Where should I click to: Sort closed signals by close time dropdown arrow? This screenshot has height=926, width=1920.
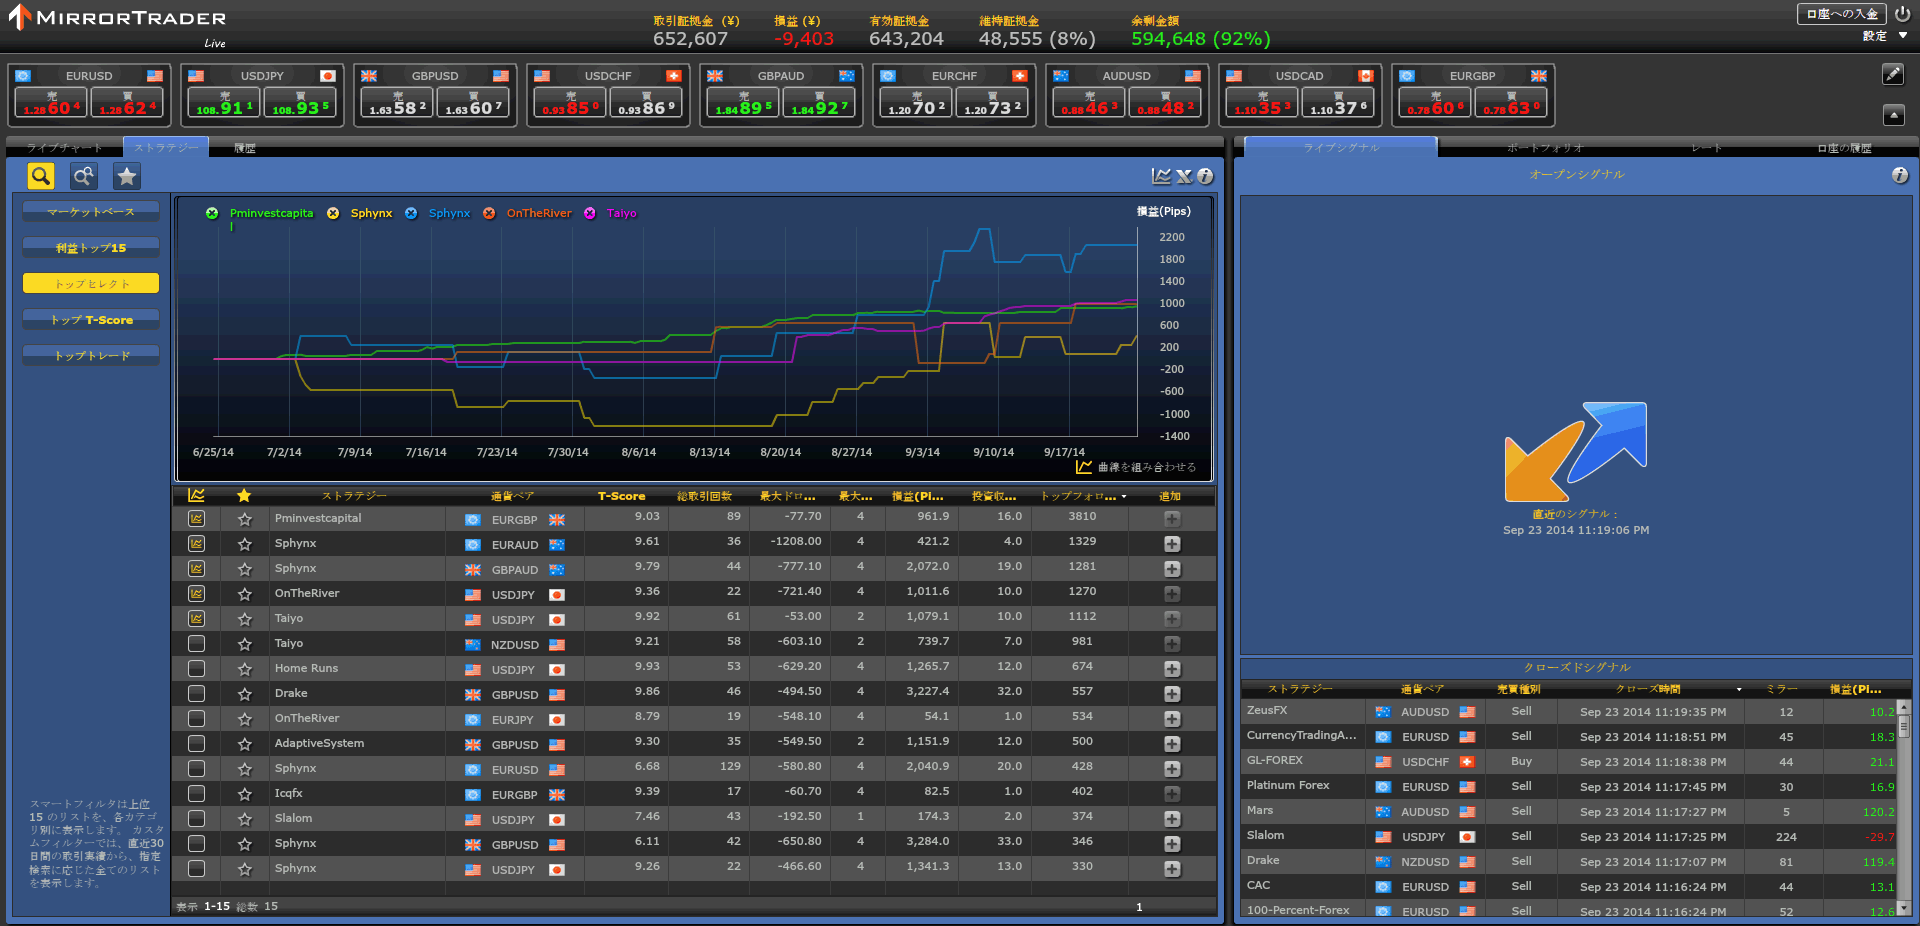(x=1739, y=689)
